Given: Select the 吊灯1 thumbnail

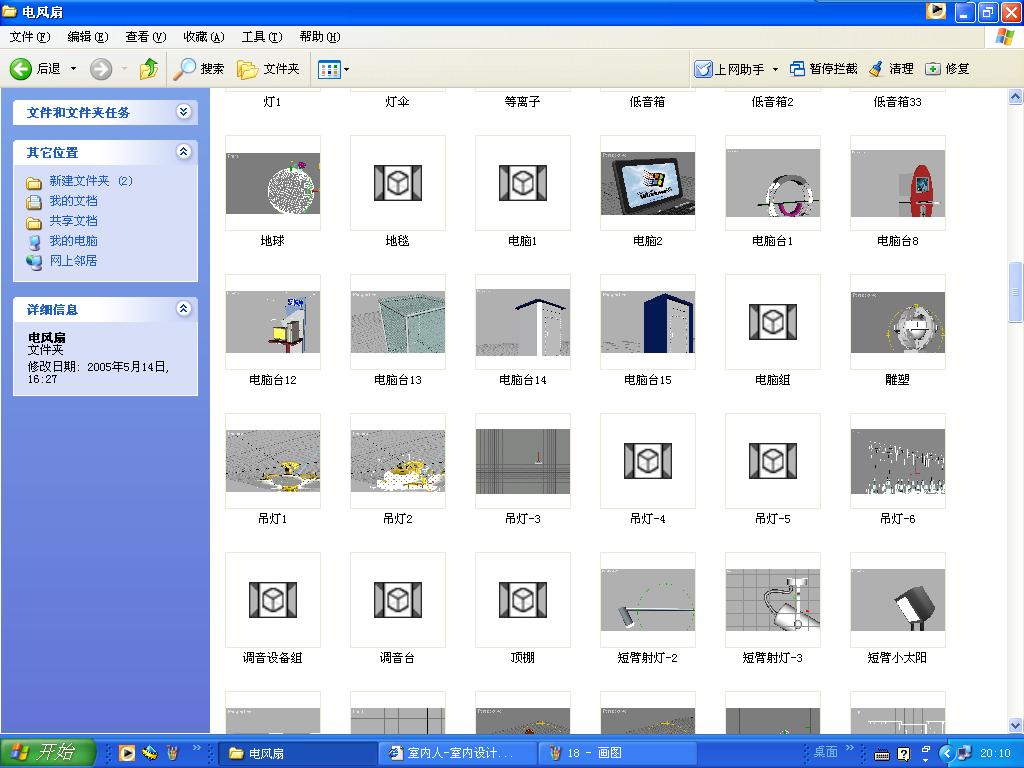Looking at the screenshot, I should click(x=273, y=461).
